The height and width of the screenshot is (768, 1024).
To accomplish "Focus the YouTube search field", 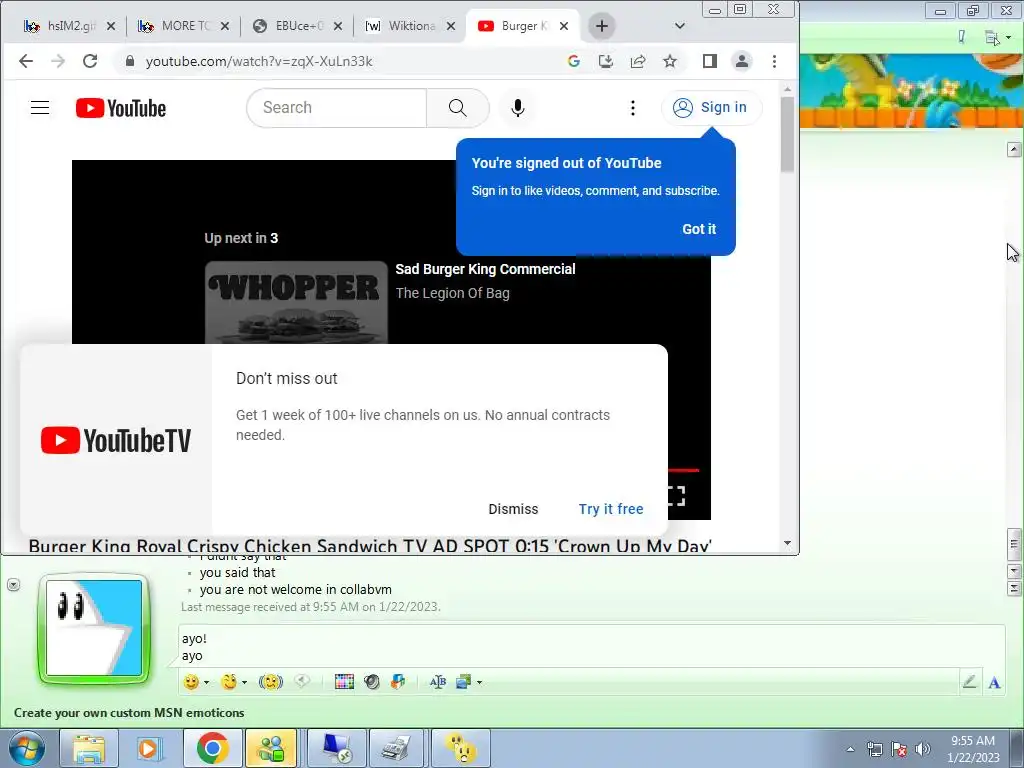I will pos(337,108).
